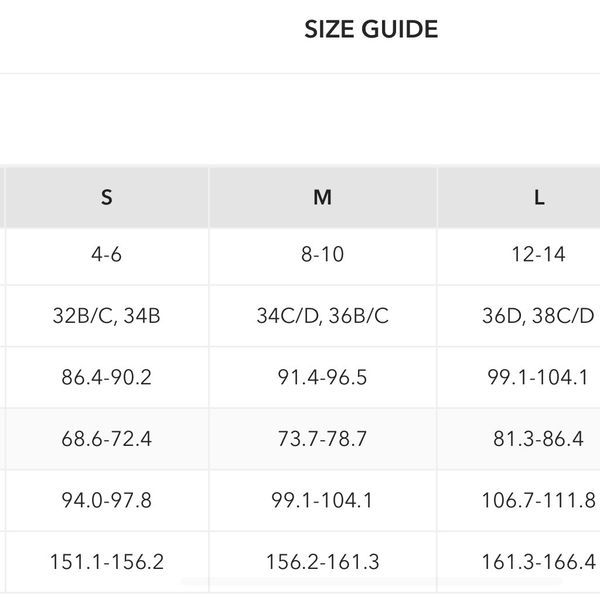Select the M size column header

click(x=322, y=197)
